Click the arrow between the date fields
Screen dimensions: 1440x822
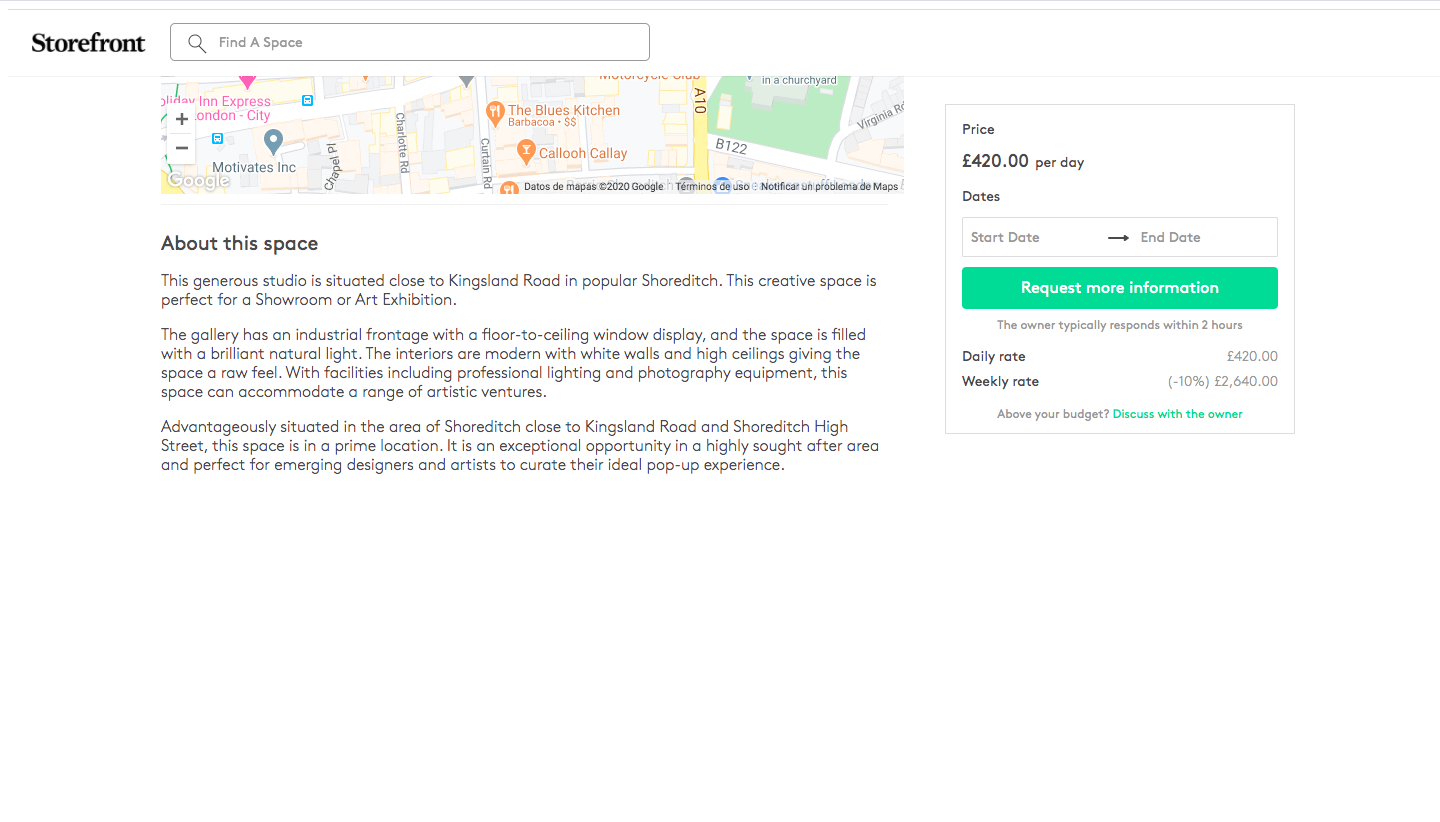pos(1118,238)
